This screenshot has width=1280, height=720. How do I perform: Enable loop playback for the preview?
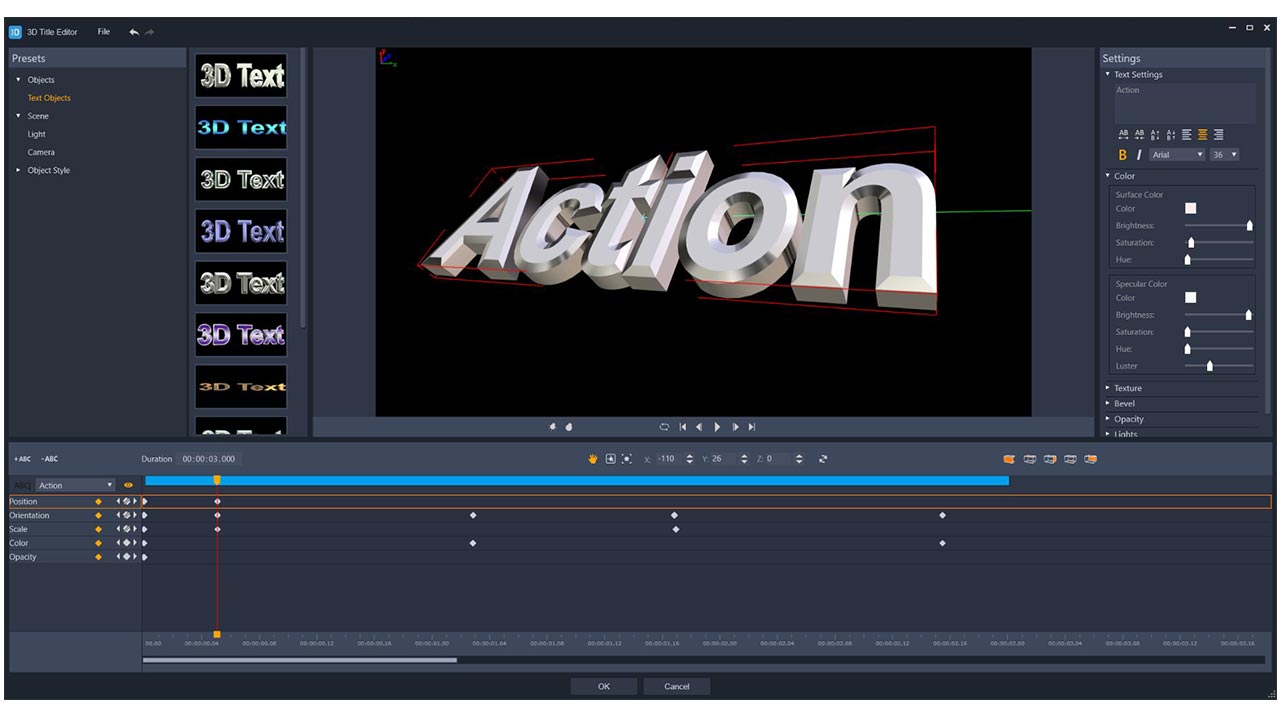pyautogui.click(x=663, y=426)
